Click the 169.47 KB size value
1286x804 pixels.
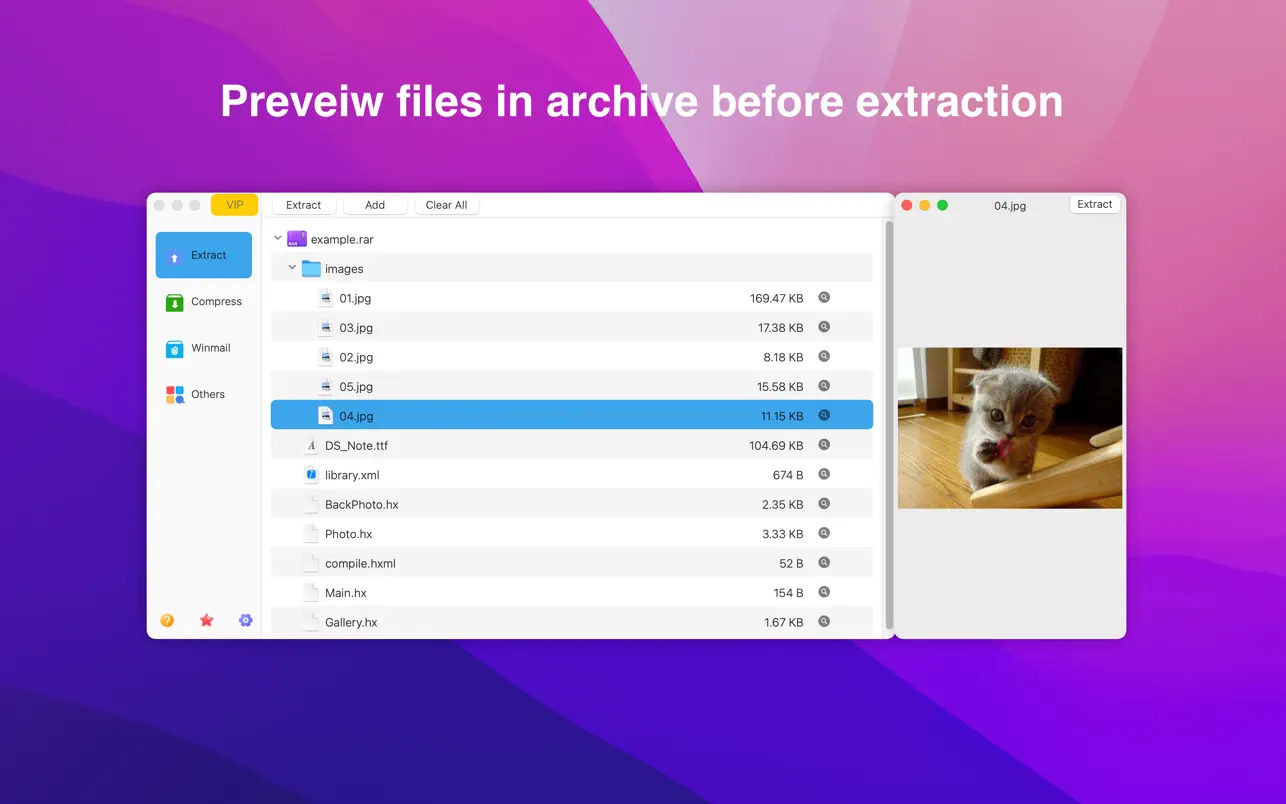777,298
